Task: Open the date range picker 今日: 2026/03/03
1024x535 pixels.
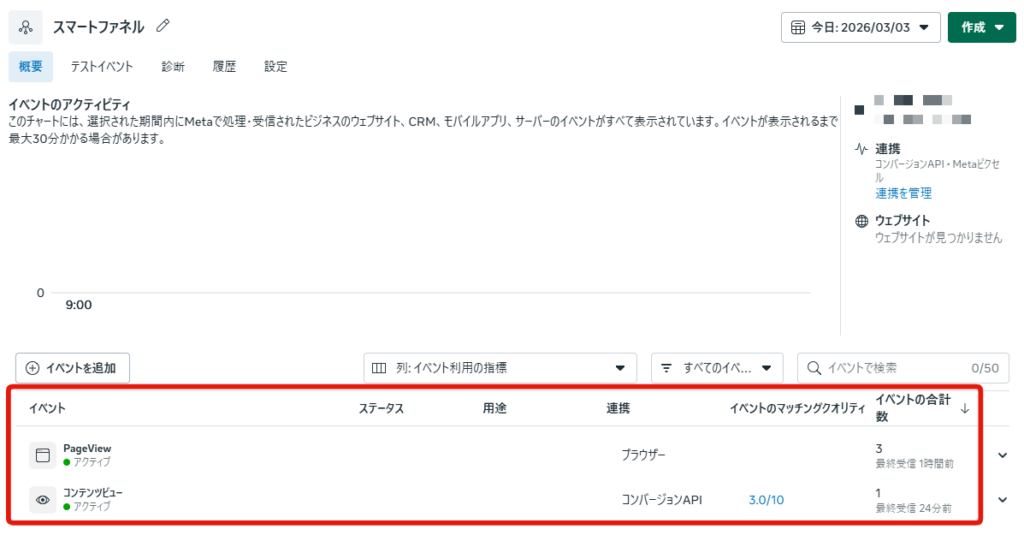Action: (x=860, y=27)
